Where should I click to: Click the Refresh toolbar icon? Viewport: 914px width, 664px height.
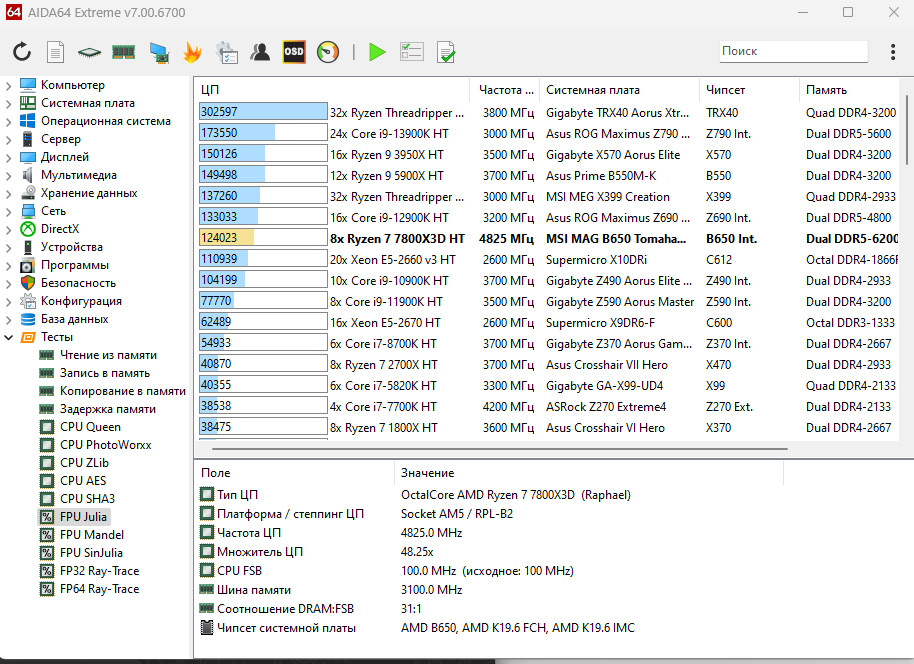click(x=22, y=52)
